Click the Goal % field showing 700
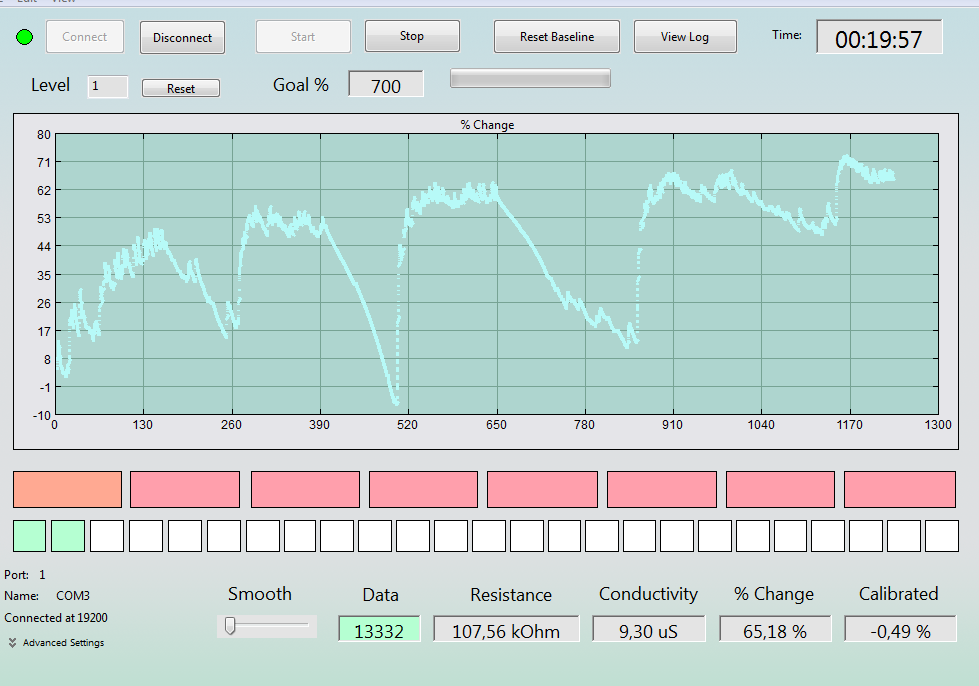The image size is (979, 686). 386,84
